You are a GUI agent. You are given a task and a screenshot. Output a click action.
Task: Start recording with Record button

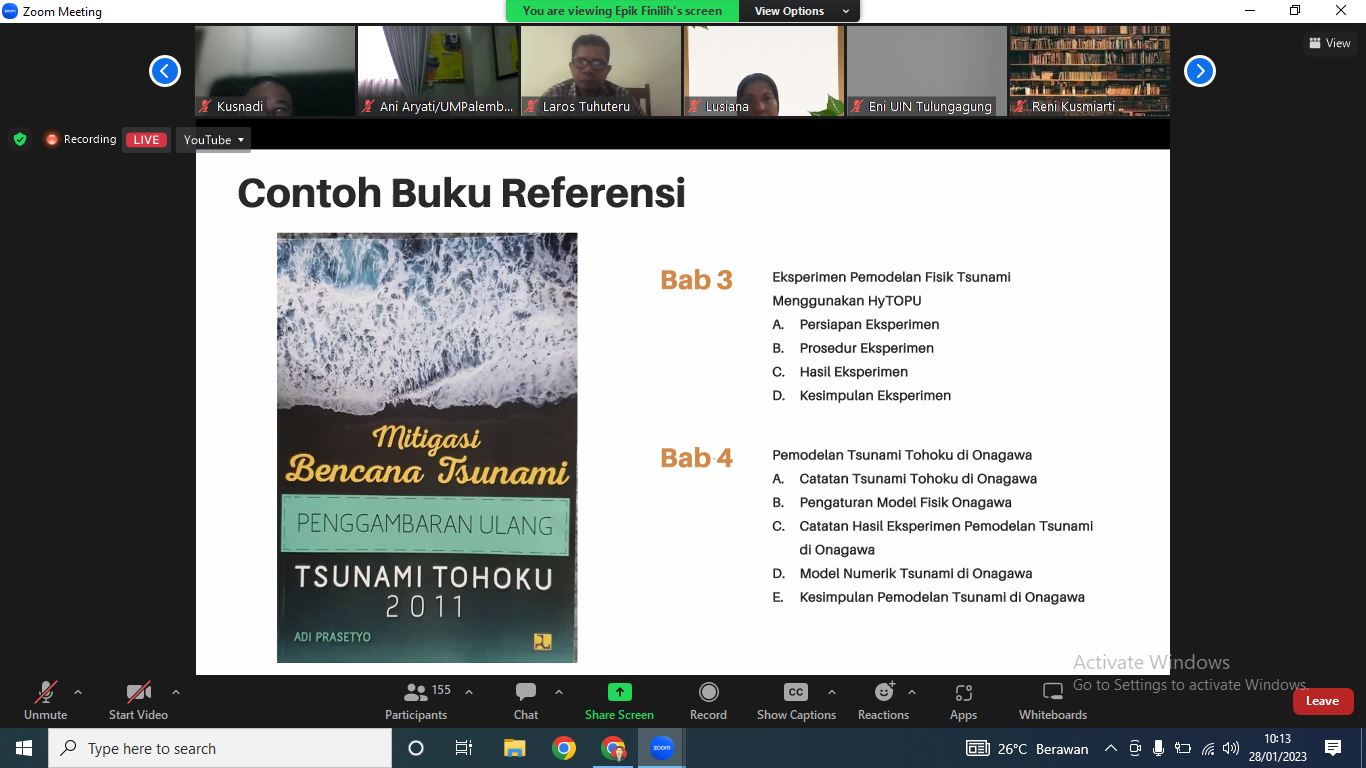(708, 700)
